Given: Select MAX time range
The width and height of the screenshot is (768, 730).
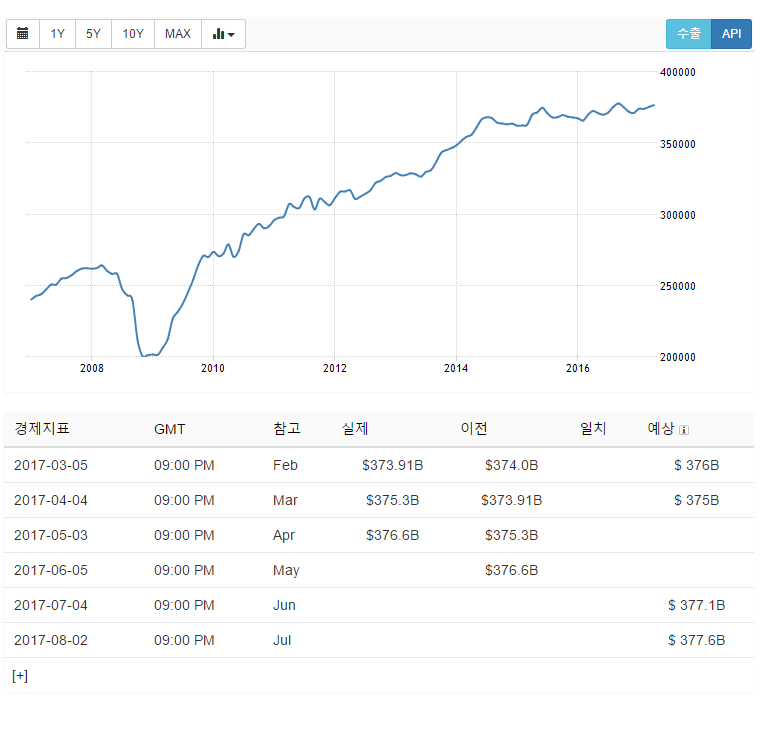Looking at the screenshot, I should coord(178,34).
